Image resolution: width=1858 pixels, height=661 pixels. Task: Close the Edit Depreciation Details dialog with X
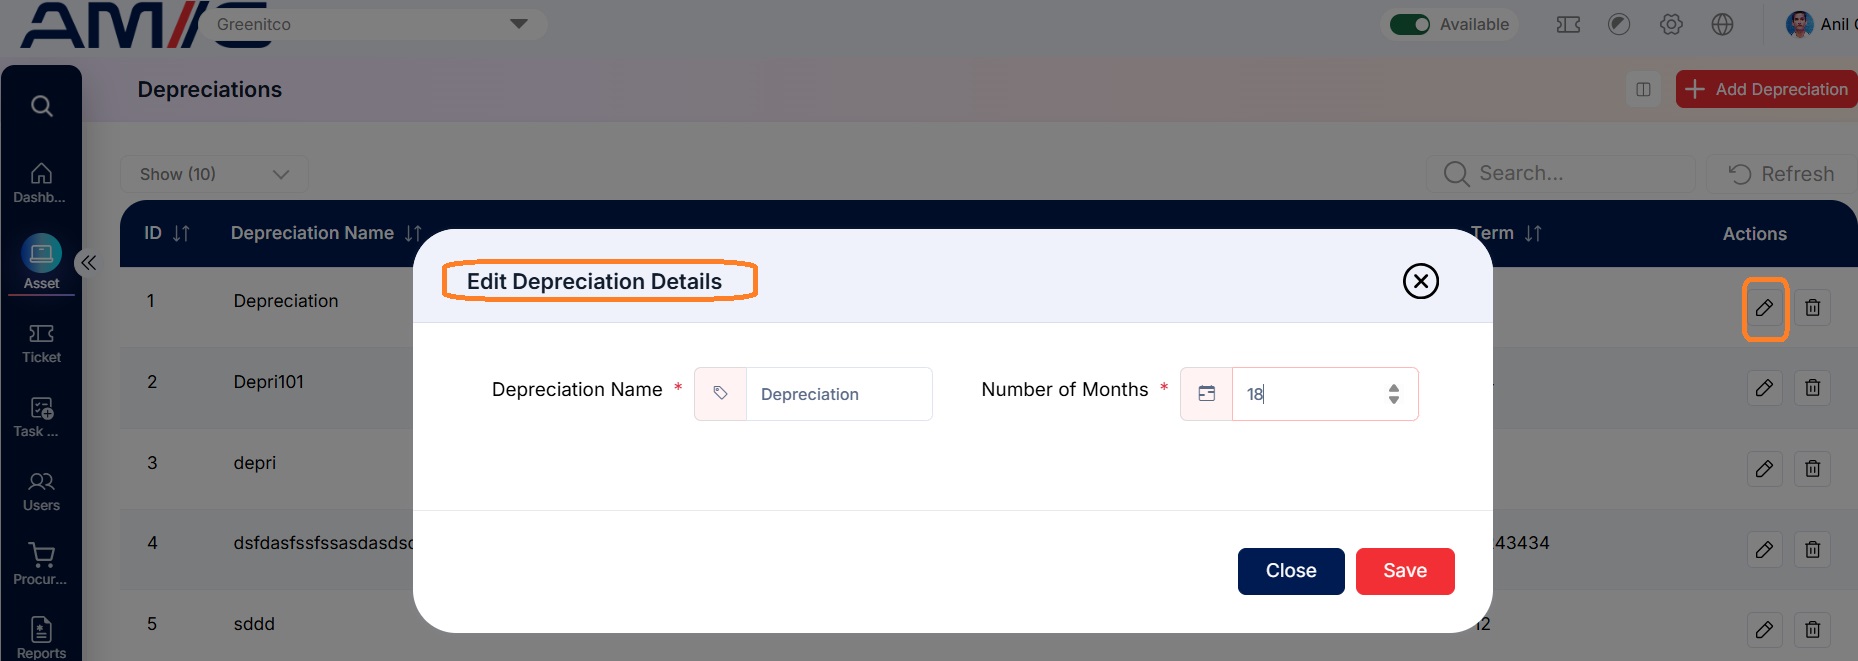point(1420,281)
